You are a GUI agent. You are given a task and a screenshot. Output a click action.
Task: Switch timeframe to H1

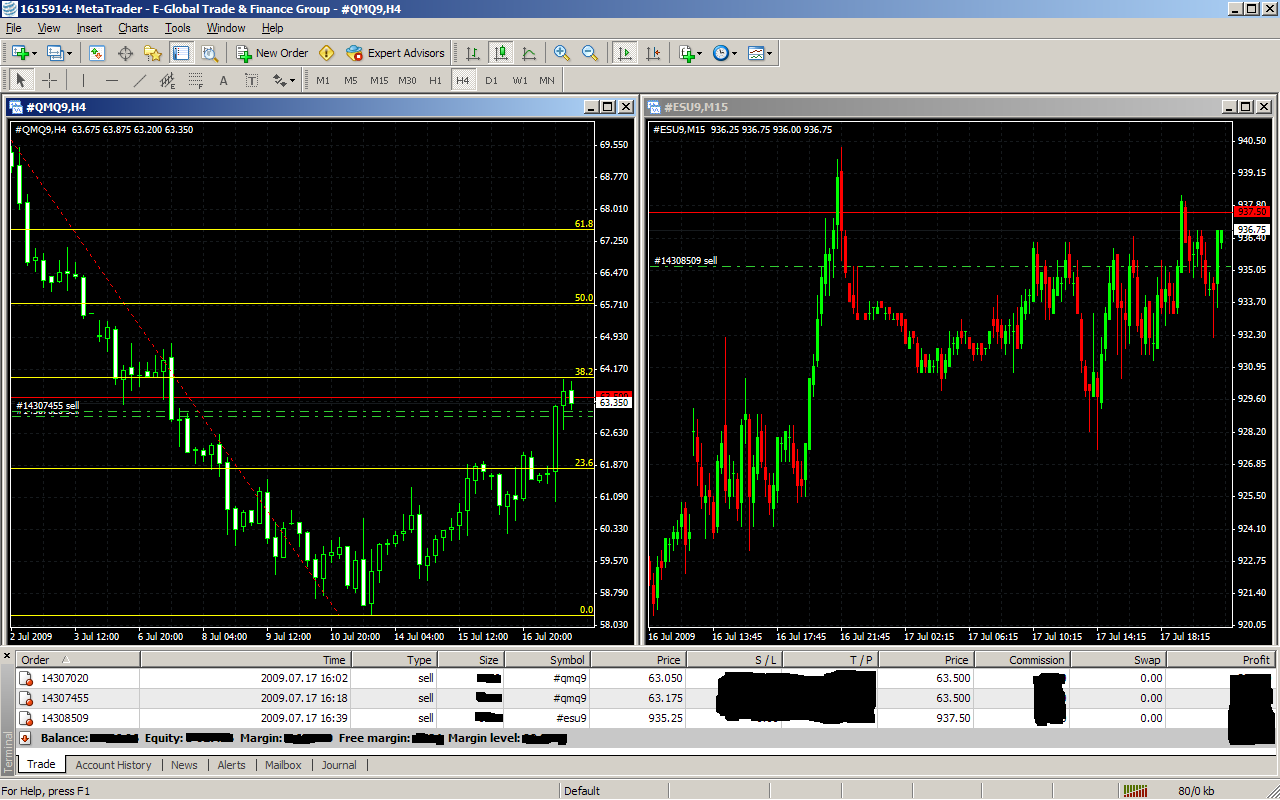coord(435,80)
